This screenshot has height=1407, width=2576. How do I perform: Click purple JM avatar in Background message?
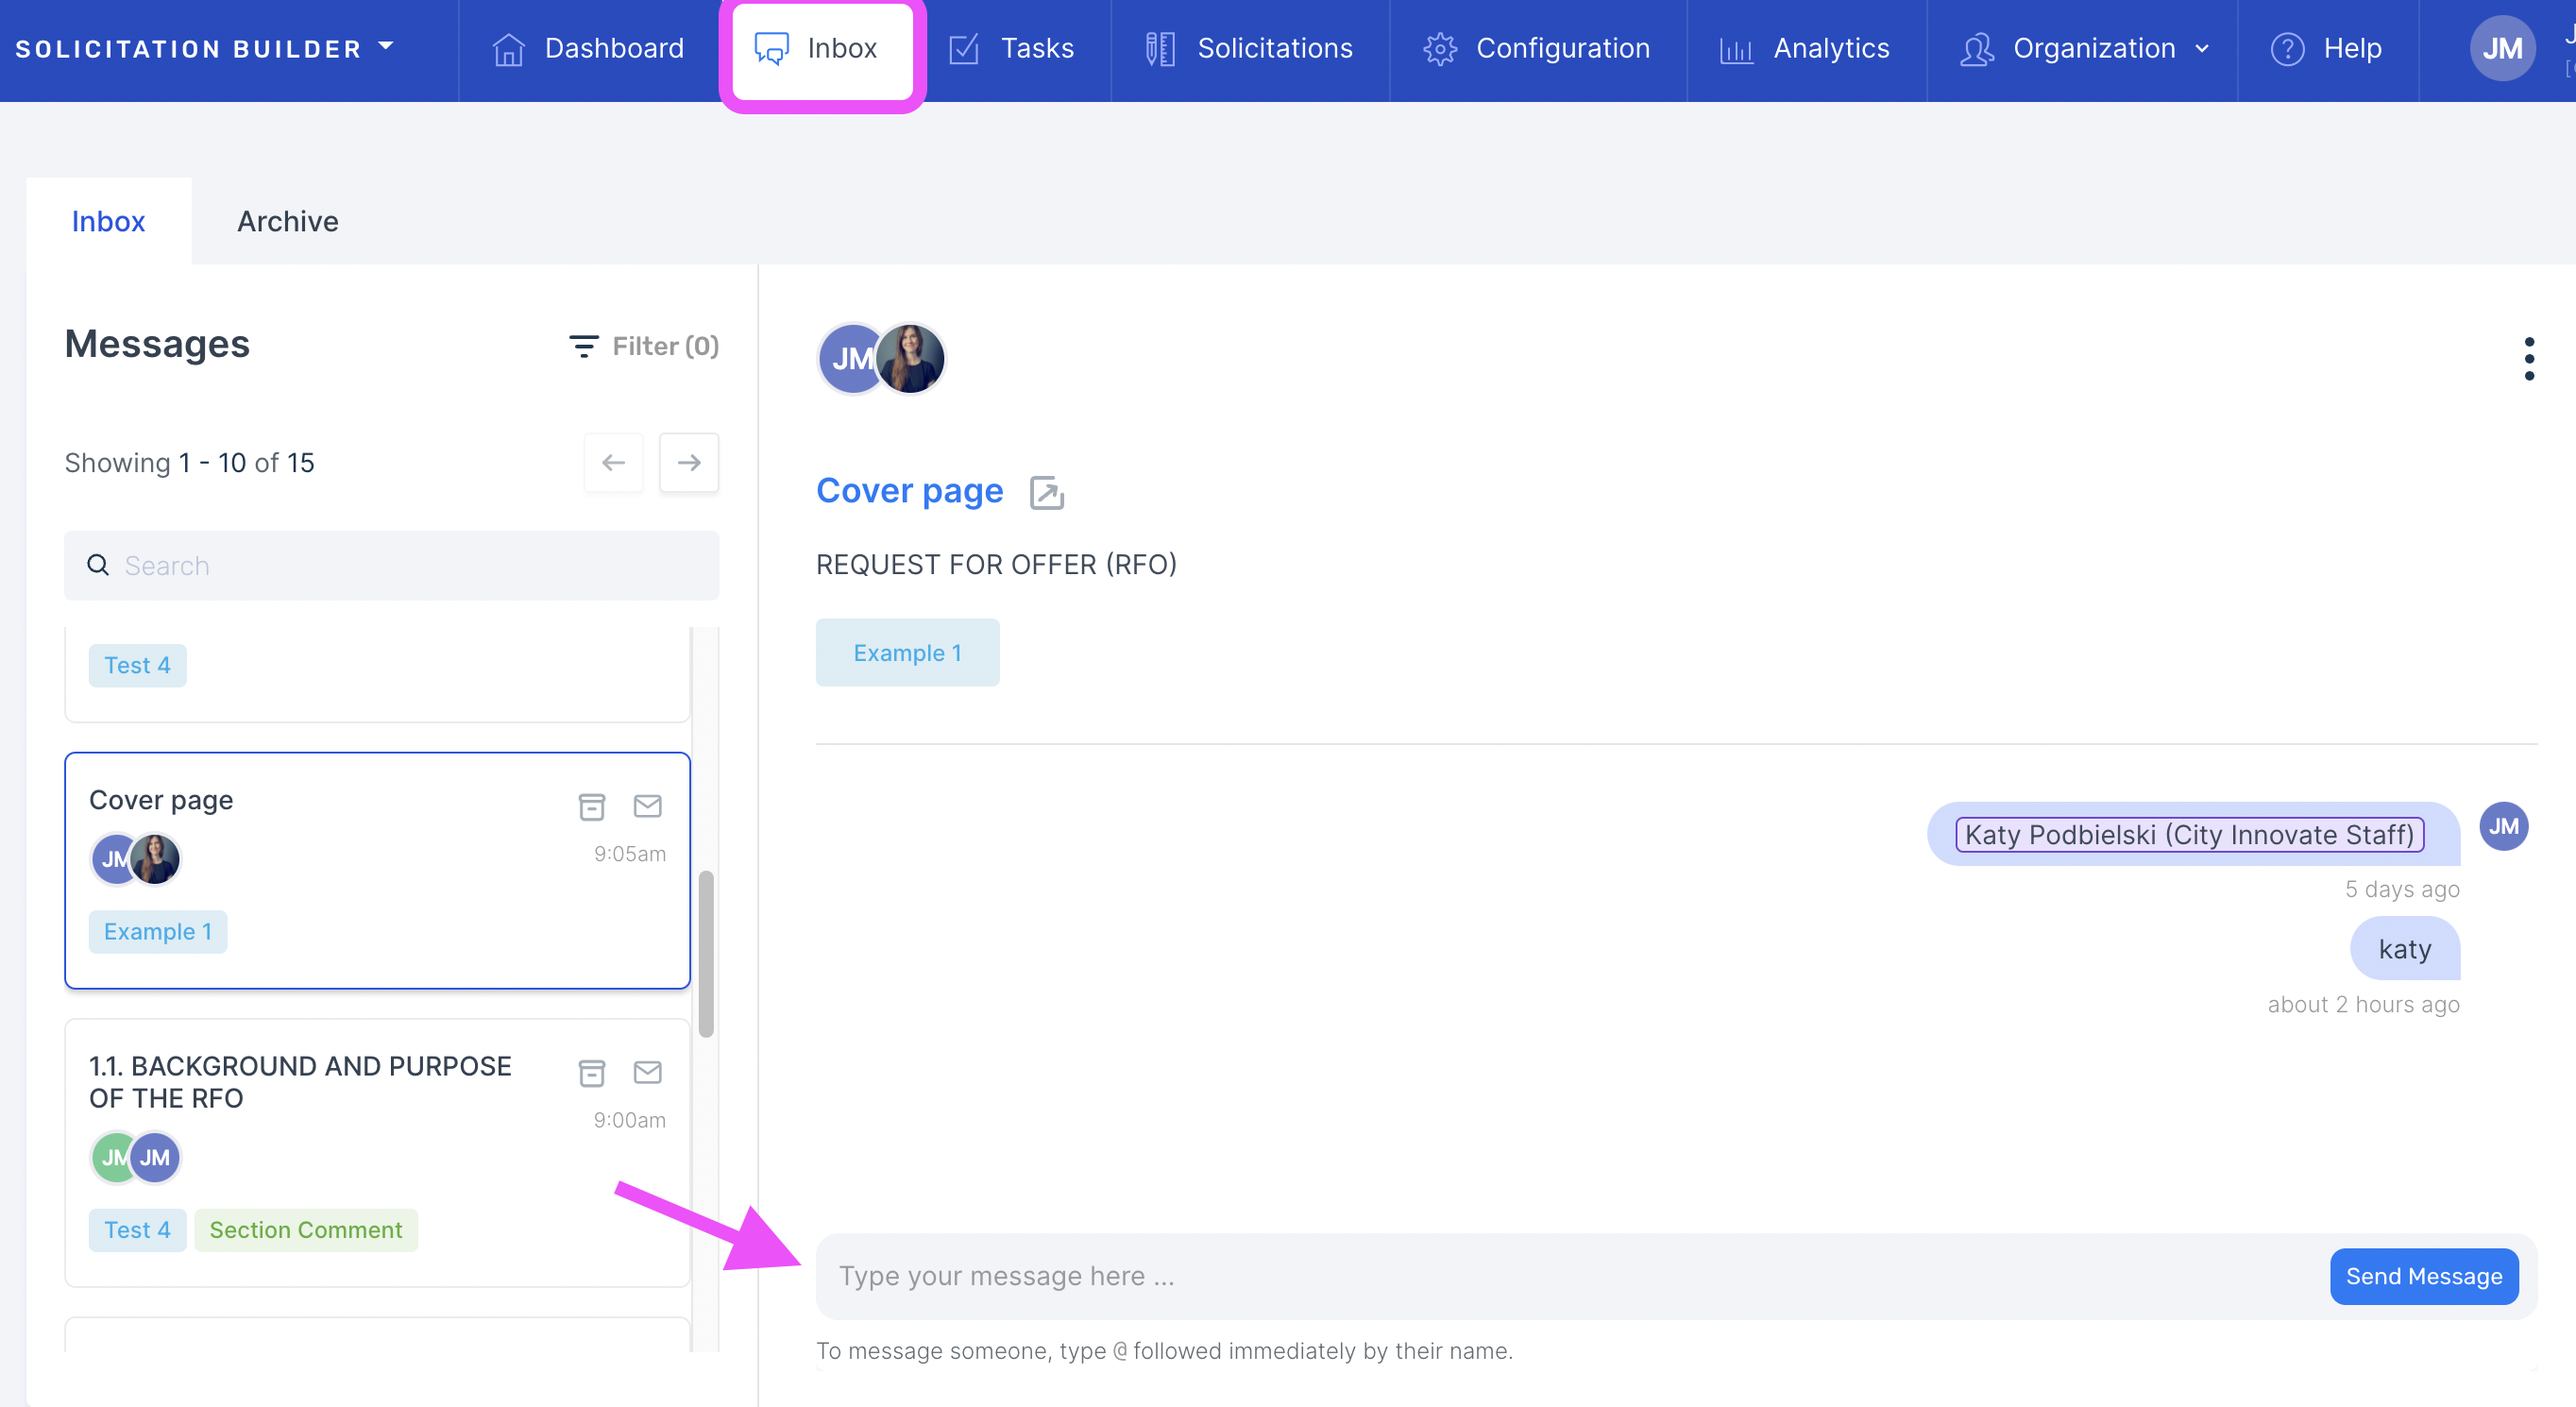(156, 1157)
